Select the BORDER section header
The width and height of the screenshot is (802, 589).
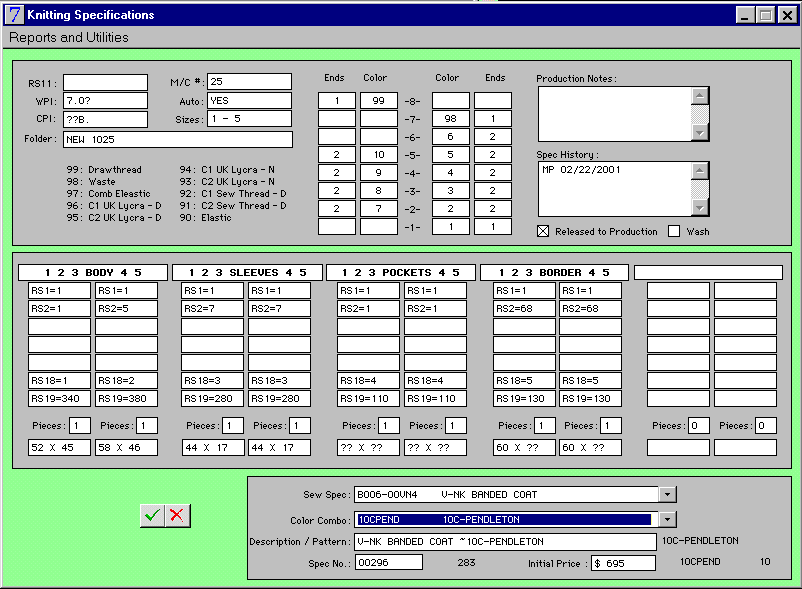pyautogui.click(x=555, y=272)
